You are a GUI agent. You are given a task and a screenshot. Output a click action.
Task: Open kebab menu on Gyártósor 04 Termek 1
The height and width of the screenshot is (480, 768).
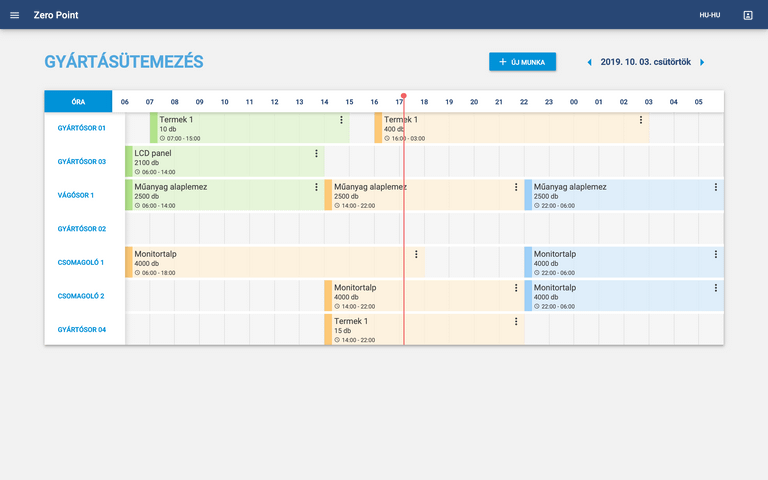[516, 322]
